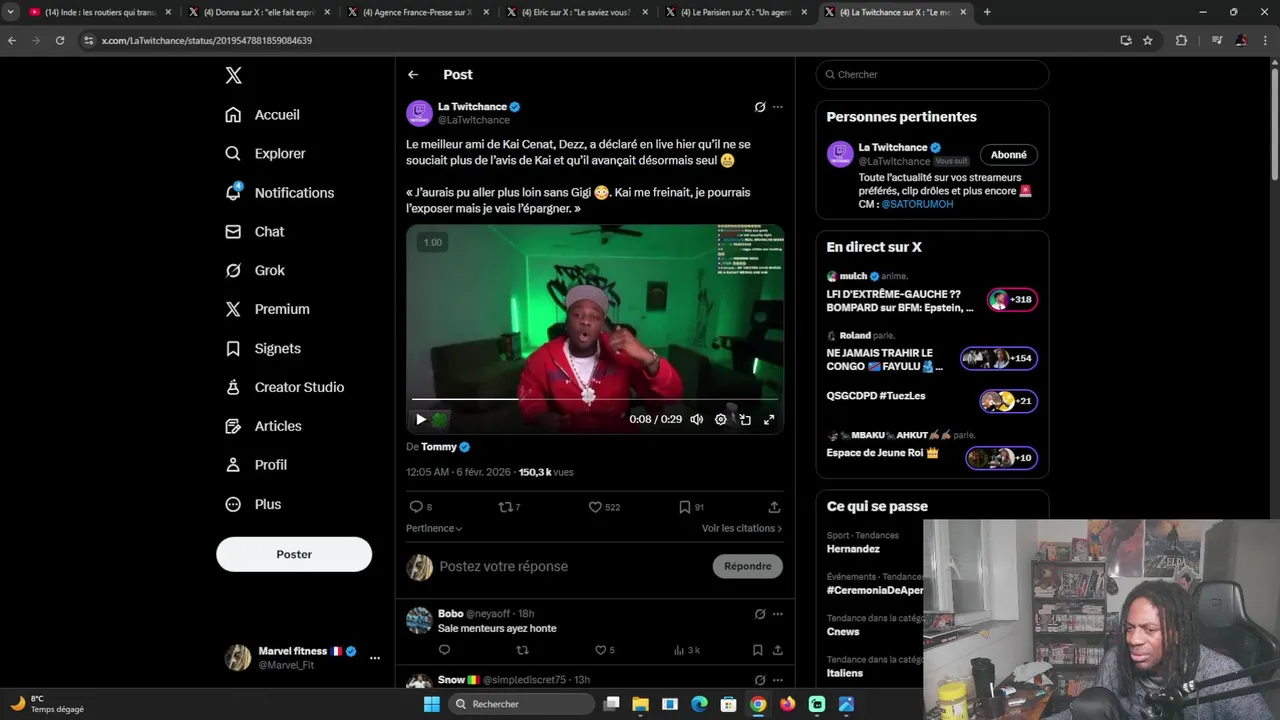Go back with the Post back arrow
The image size is (1280, 720).
pyautogui.click(x=413, y=75)
